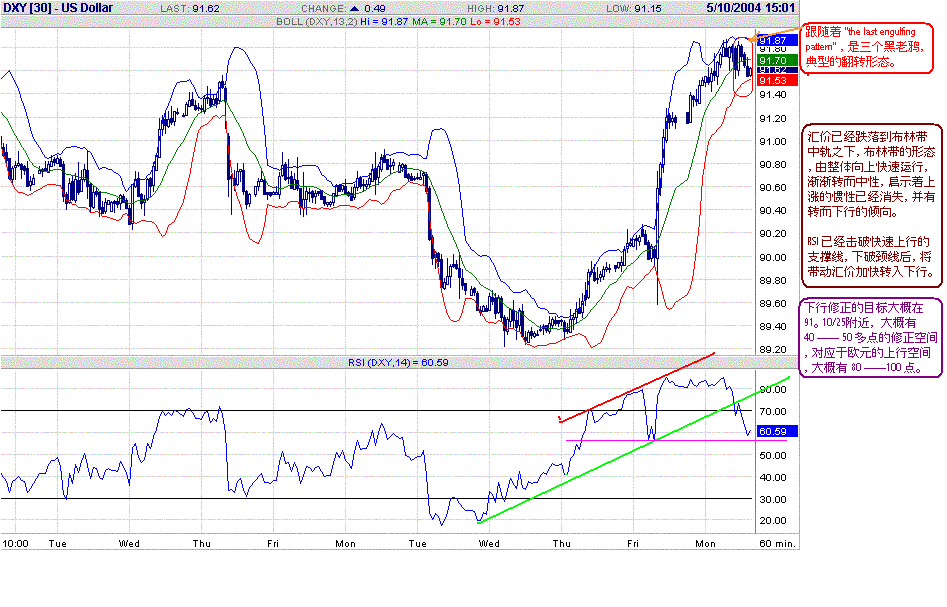This screenshot has height=607, width=947.
Task: Click the dark red Bollinger analysis text box
Action: click(x=872, y=206)
